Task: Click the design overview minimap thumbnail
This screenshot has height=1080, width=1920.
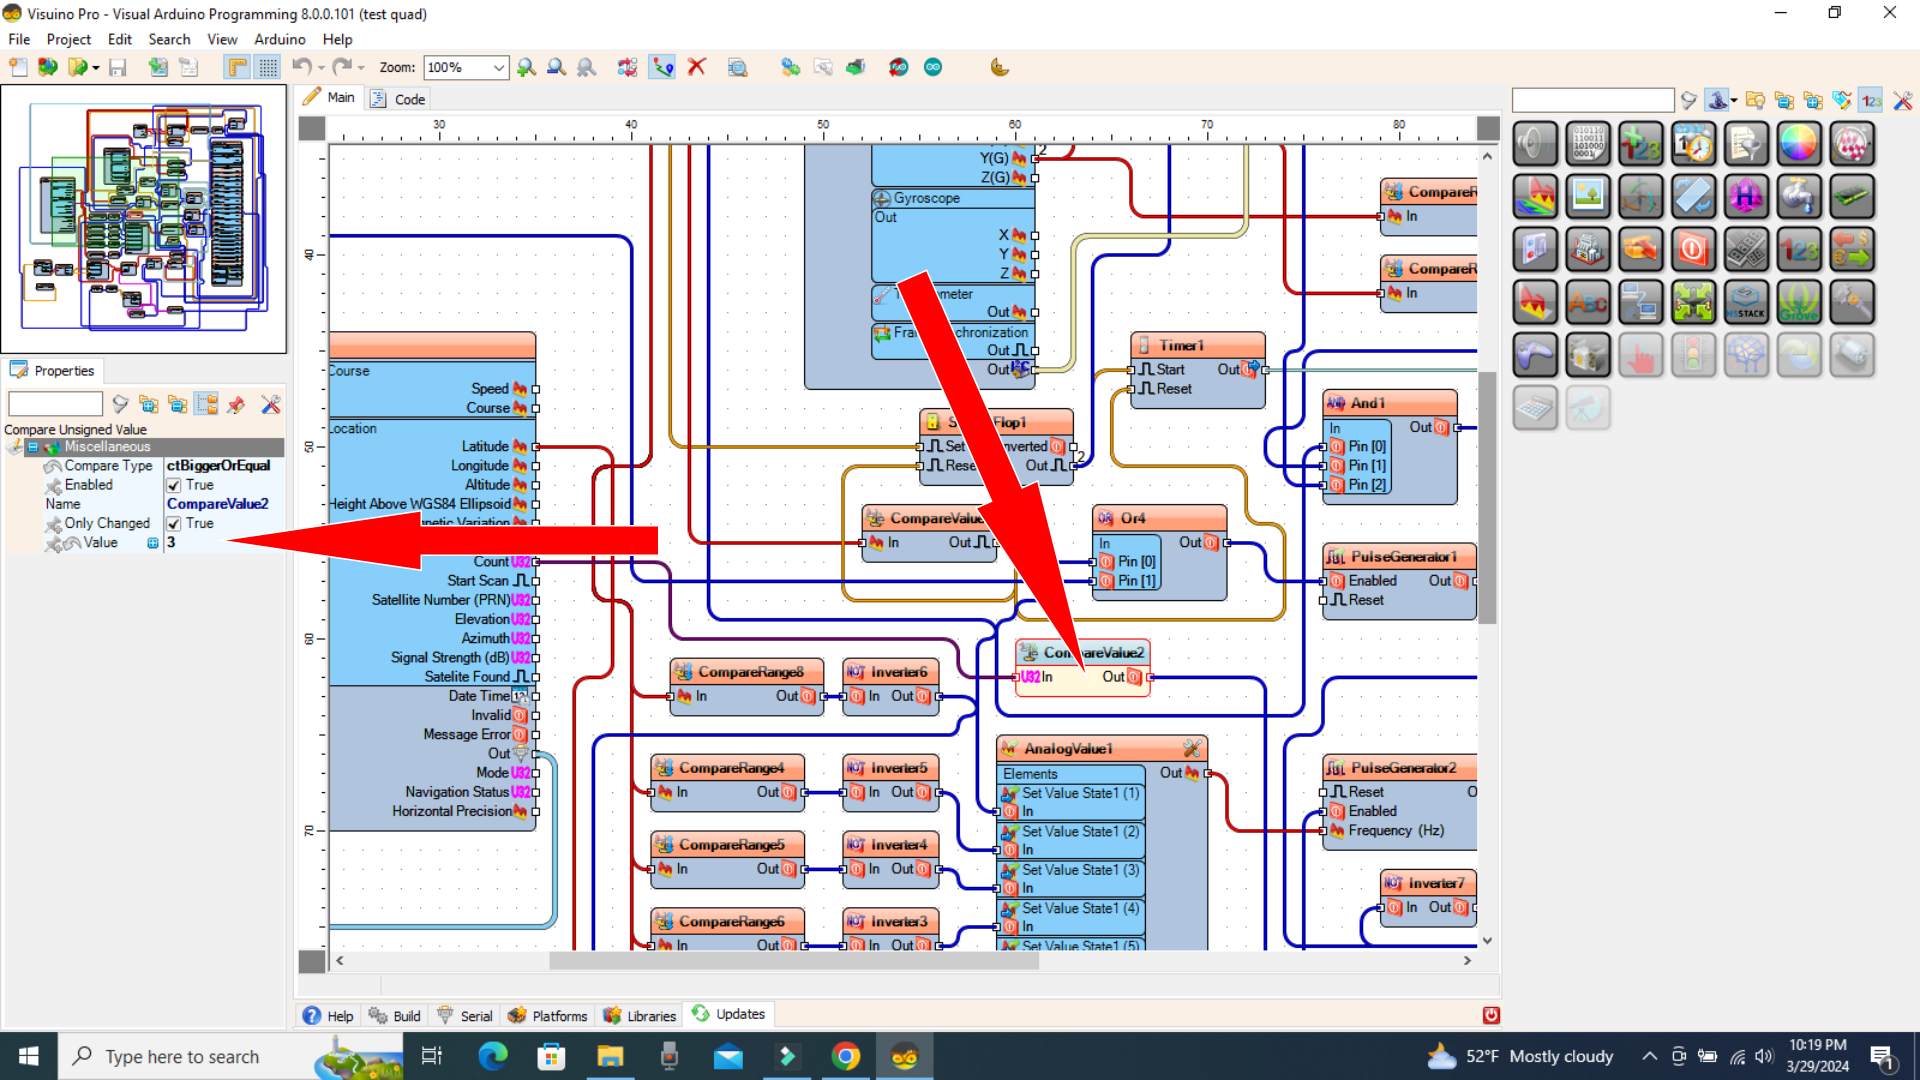Action: pos(144,219)
